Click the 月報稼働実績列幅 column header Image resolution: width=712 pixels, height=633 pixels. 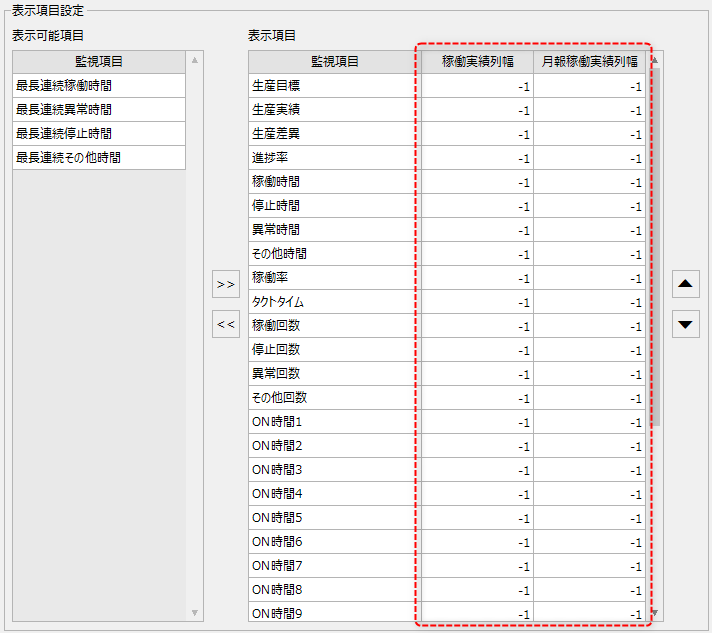pyautogui.click(x=589, y=62)
